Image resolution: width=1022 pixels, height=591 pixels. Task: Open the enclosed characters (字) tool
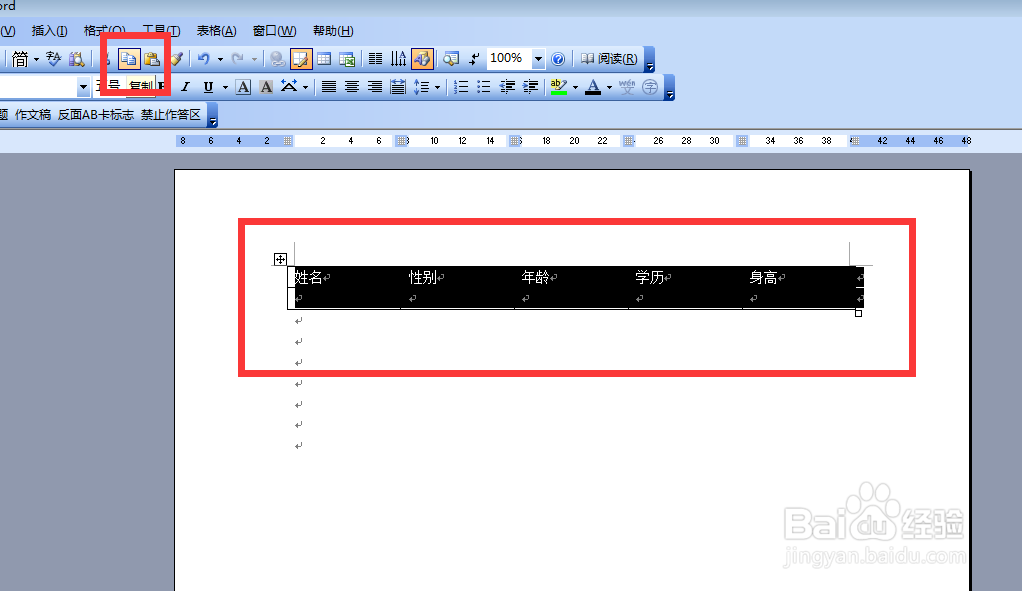click(650, 87)
